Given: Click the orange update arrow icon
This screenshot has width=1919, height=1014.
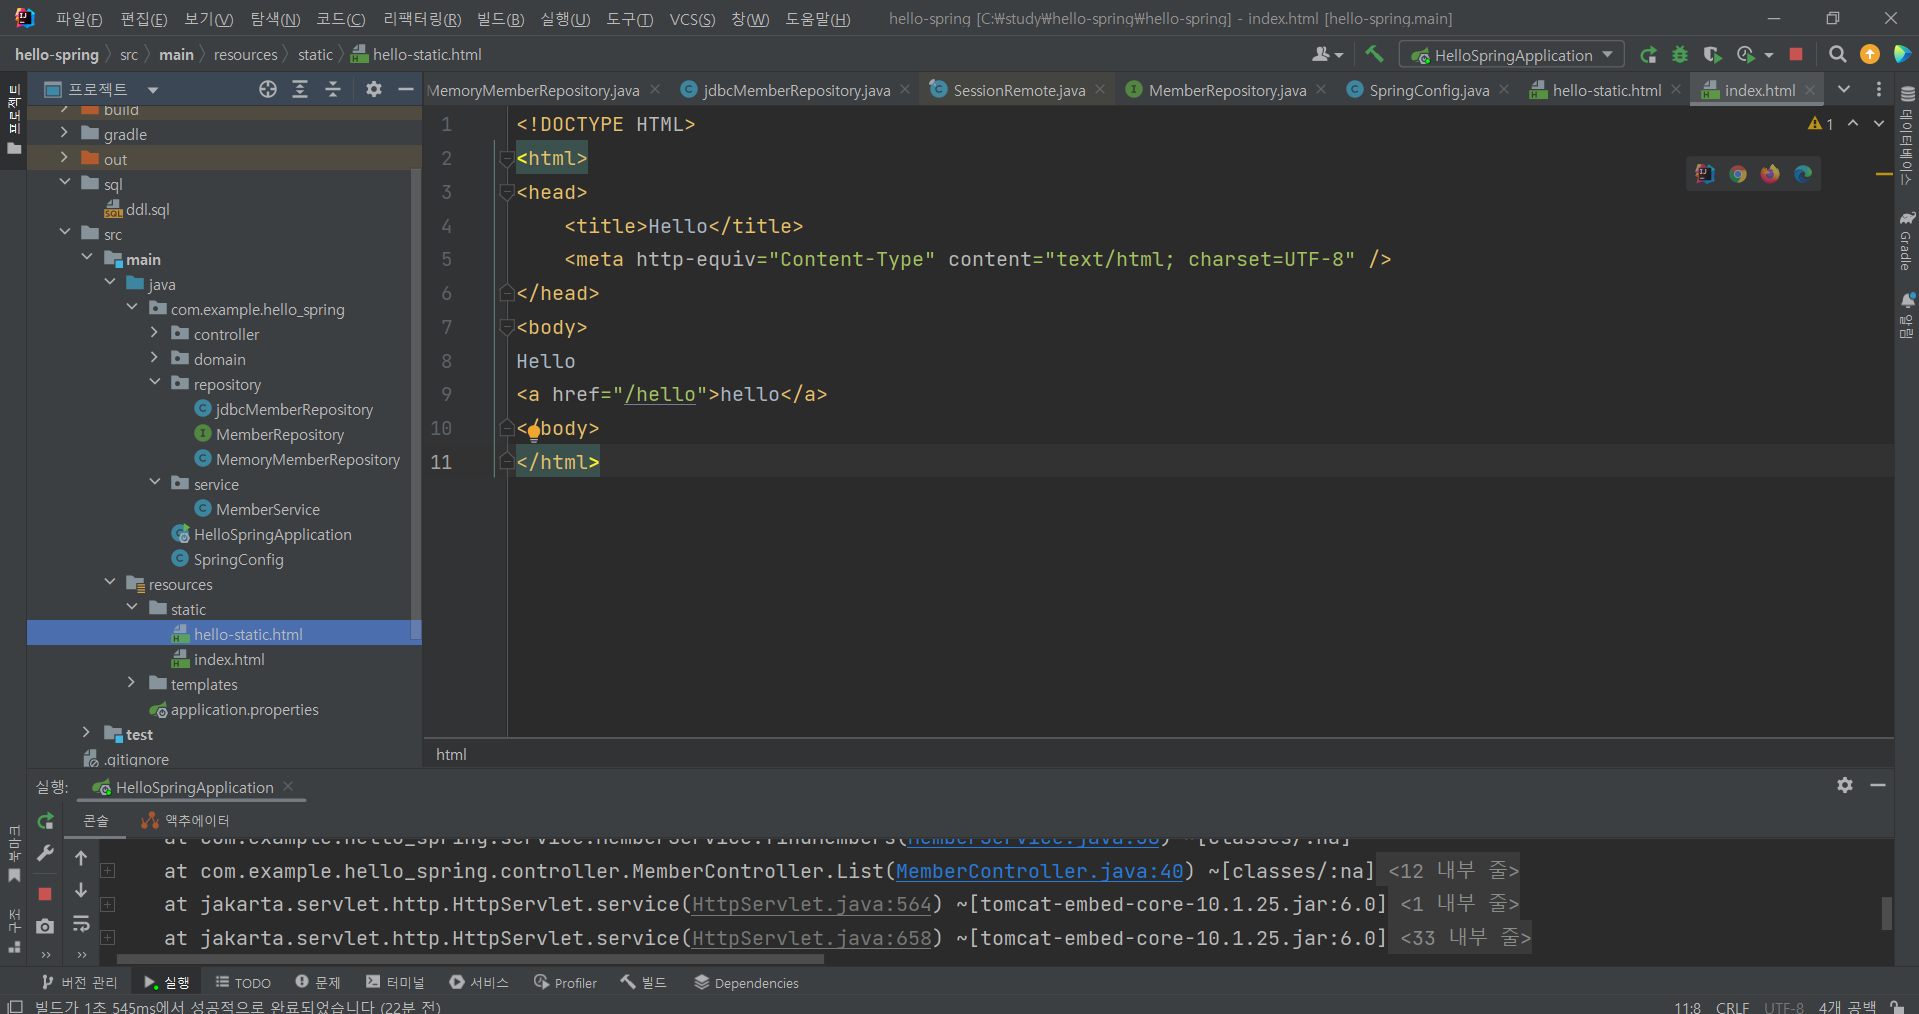Looking at the screenshot, I should pos(1869,54).
